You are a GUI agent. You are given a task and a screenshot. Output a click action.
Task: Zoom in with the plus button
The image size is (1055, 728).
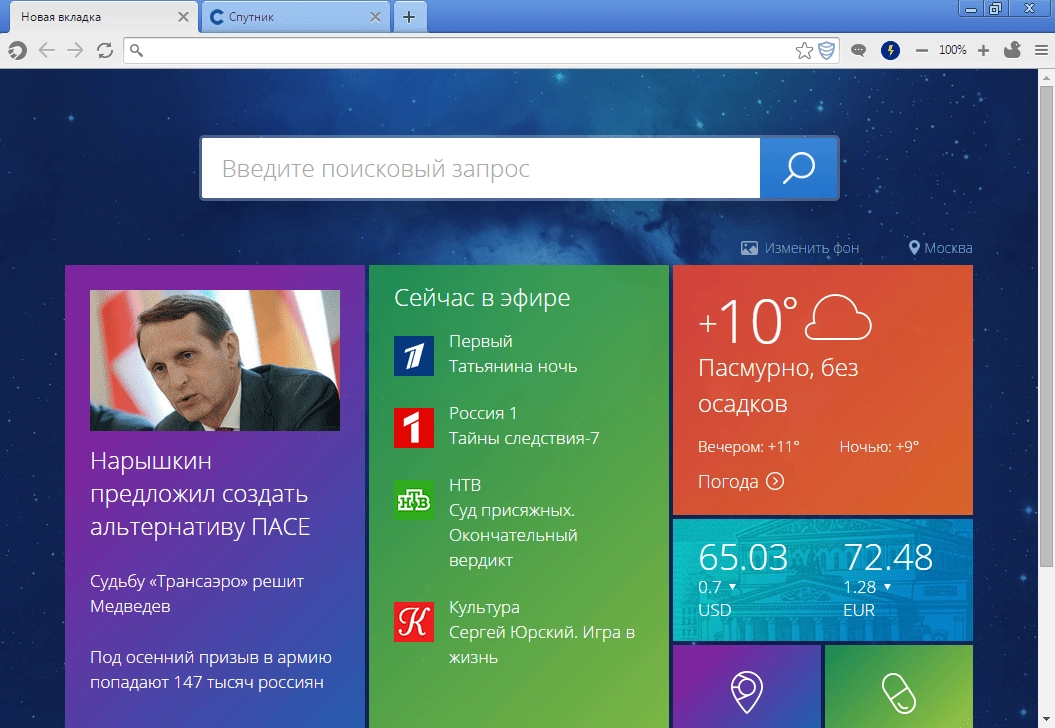point(983,50)
